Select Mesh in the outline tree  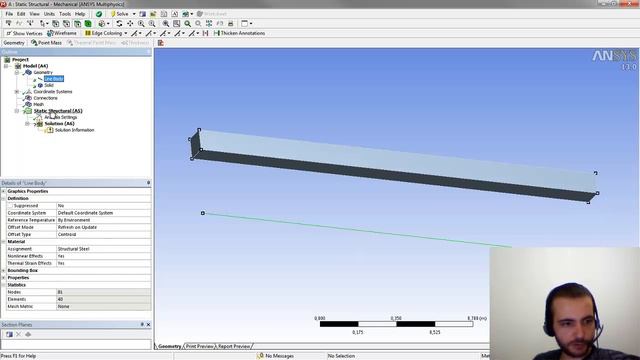(38, 104)
